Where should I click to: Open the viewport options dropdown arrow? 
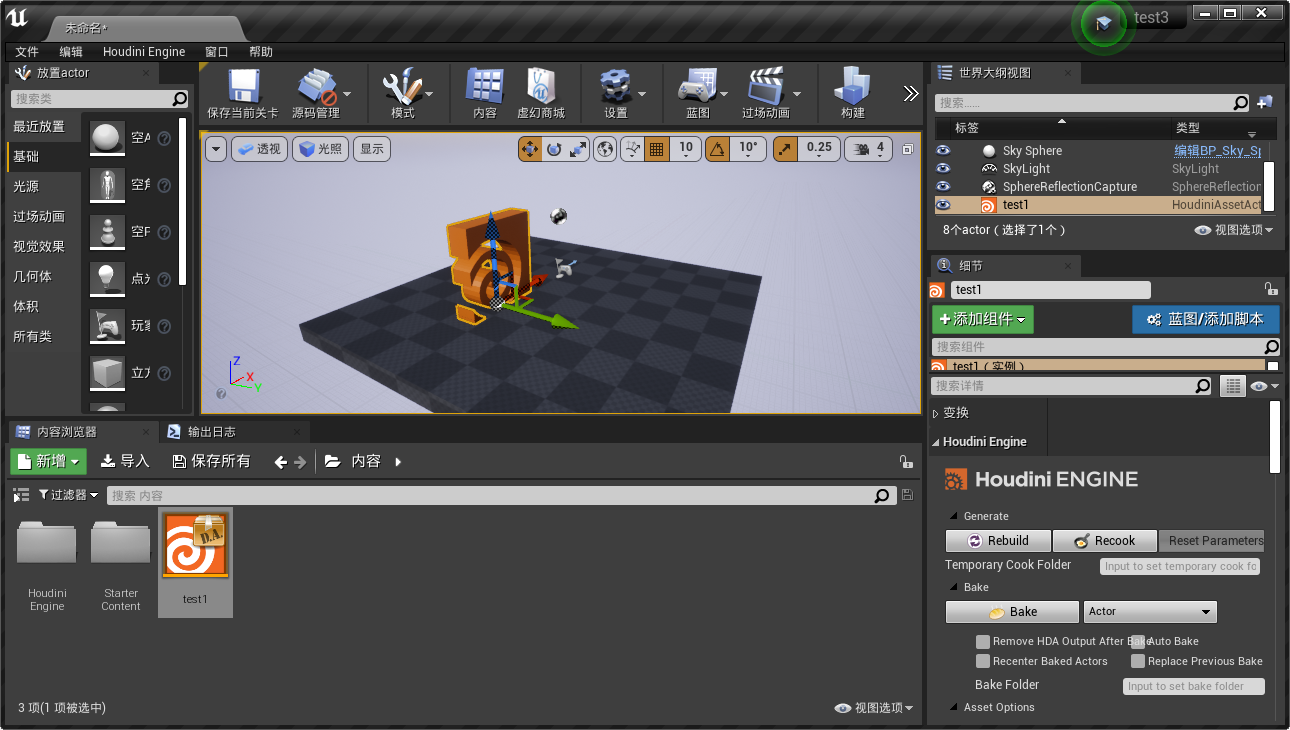(216, 149)
